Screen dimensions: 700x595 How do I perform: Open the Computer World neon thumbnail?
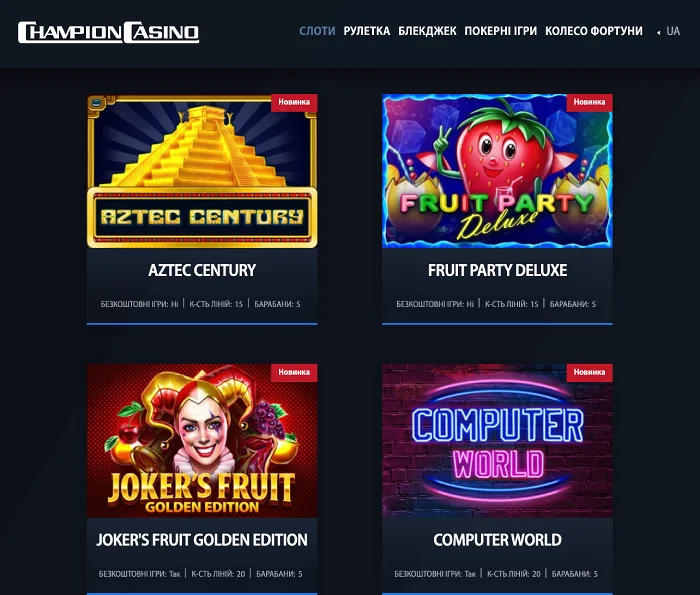click(497, 441)
